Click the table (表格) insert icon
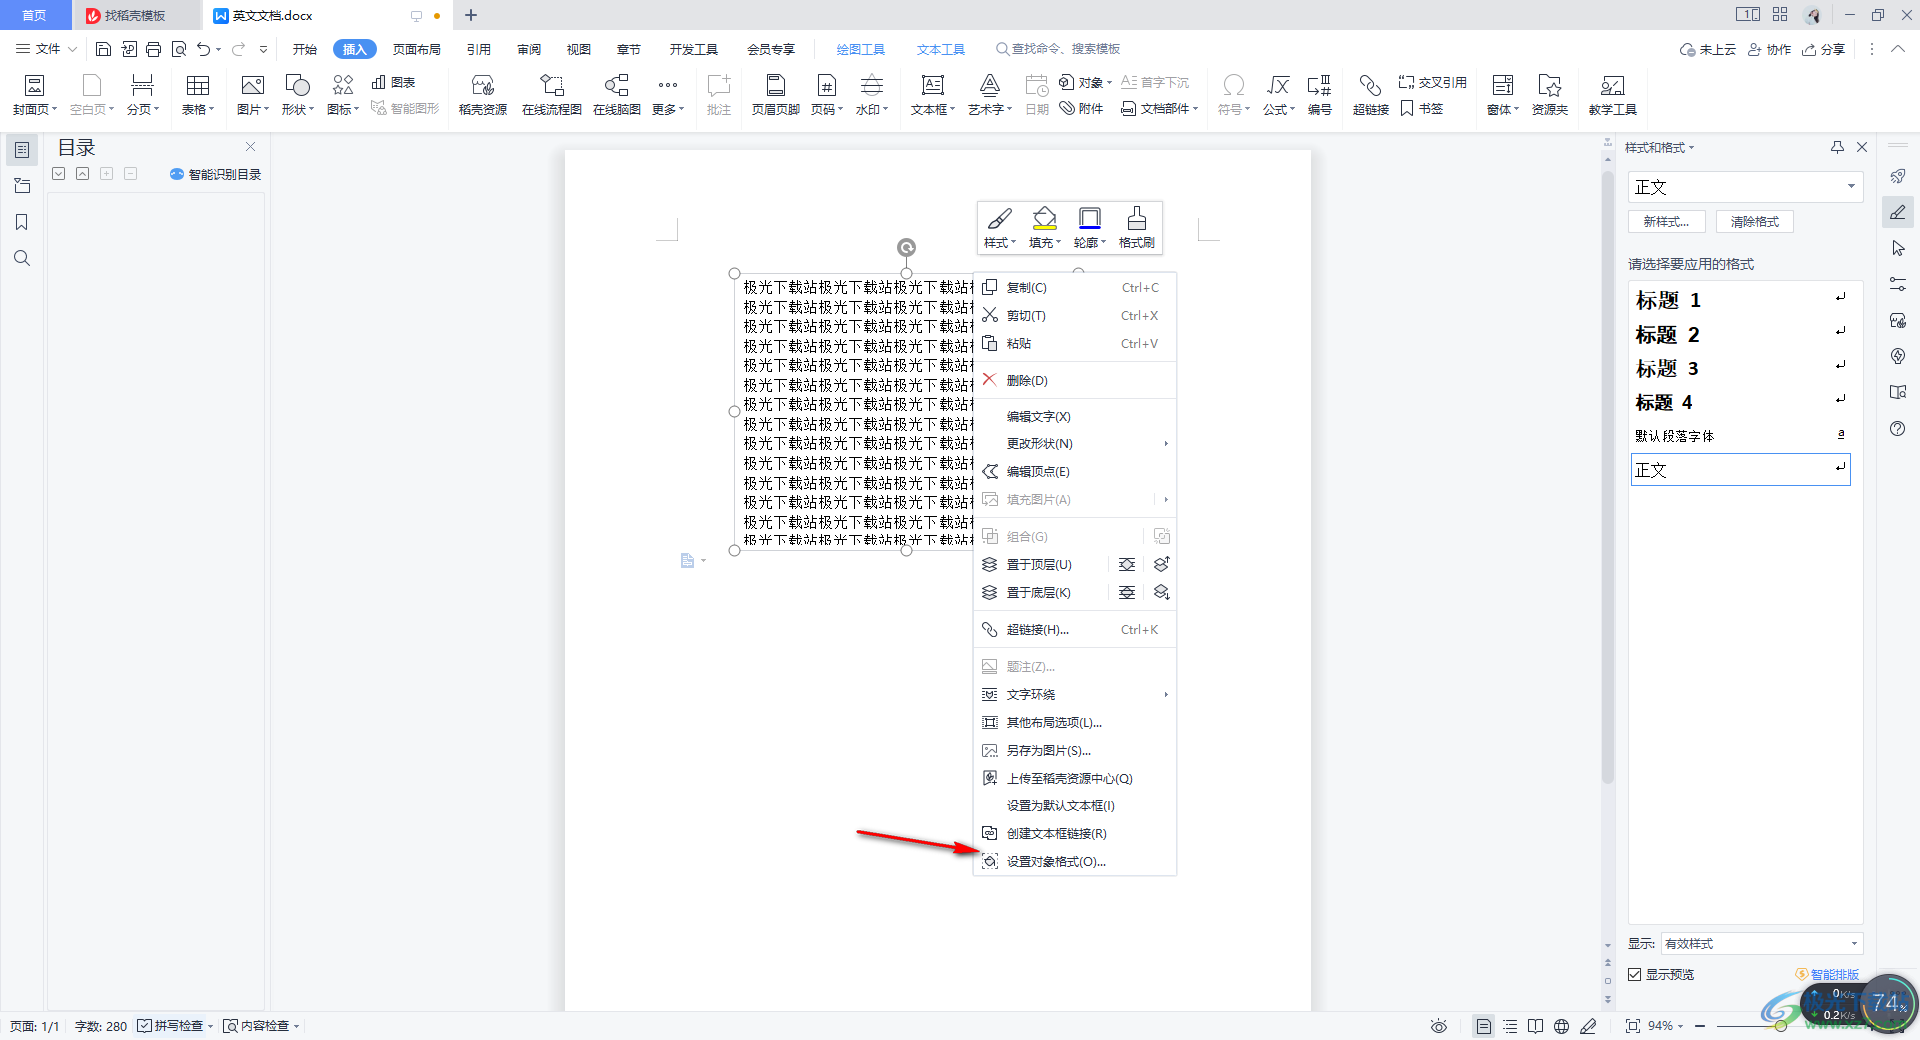The height and width of the screenshot is (1040, 1920). (x=197, y=95)
